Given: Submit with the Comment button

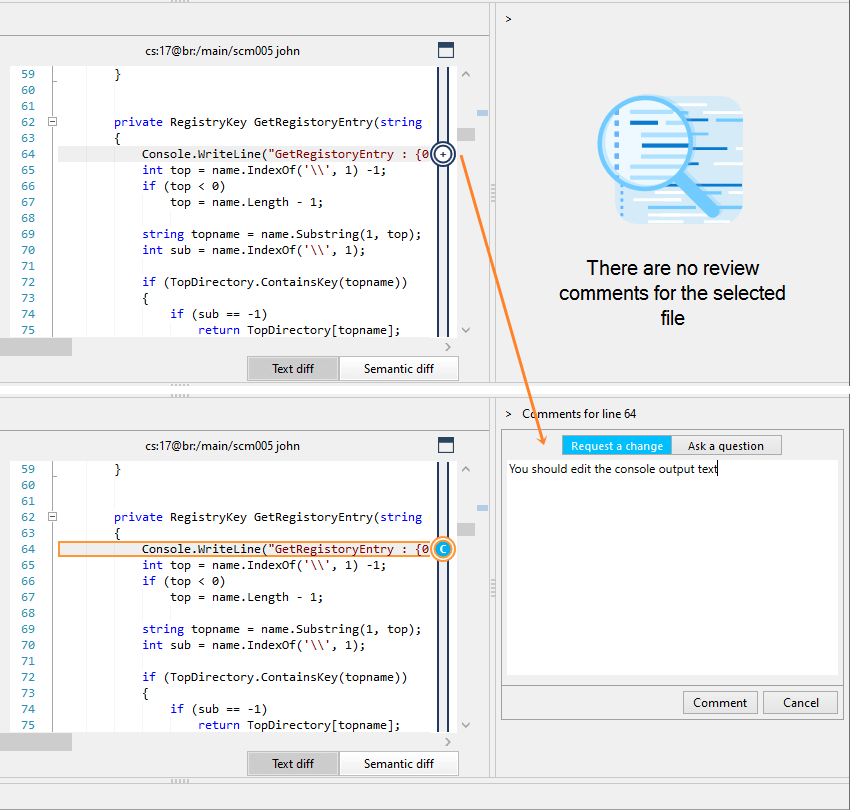Looking at the screenshot, I should [720, 703].
